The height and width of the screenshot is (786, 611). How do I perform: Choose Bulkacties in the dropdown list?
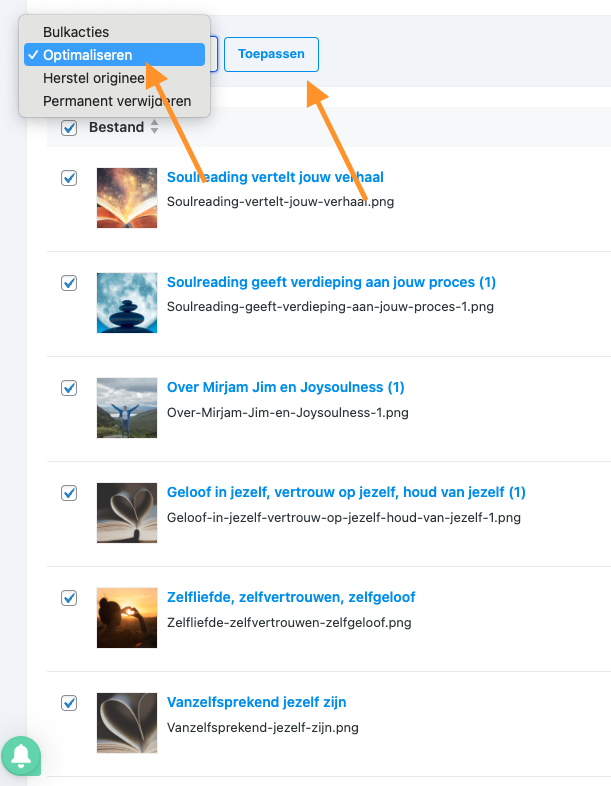(x=76, y=33)
